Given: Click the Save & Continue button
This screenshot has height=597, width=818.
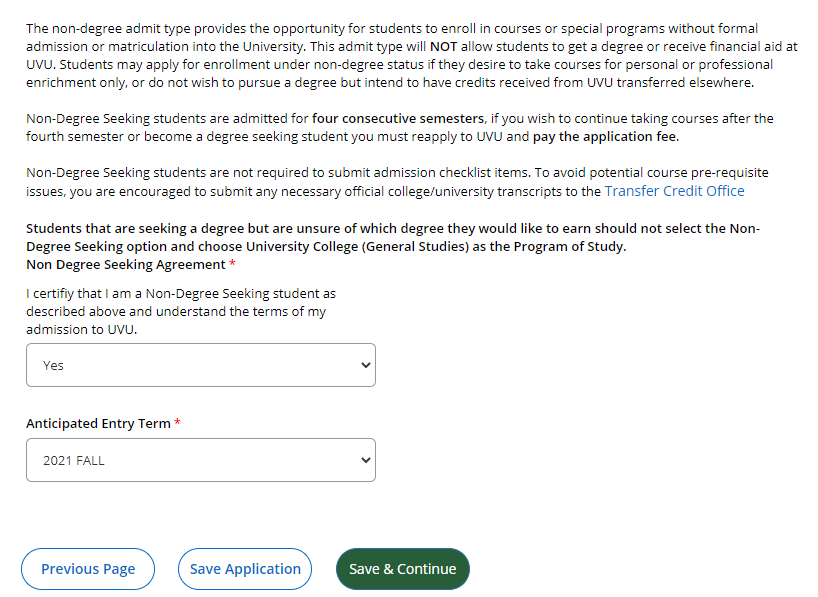Looking at the screenshot, I should coord(402,568).
